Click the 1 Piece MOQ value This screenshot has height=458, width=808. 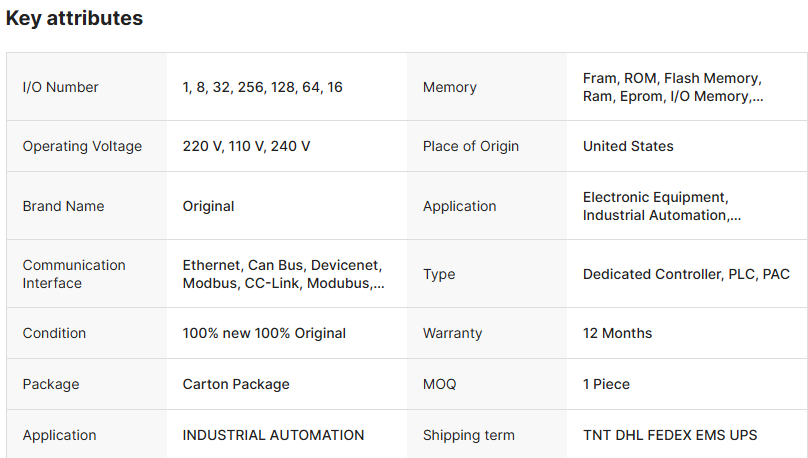(x=606, y=384)
